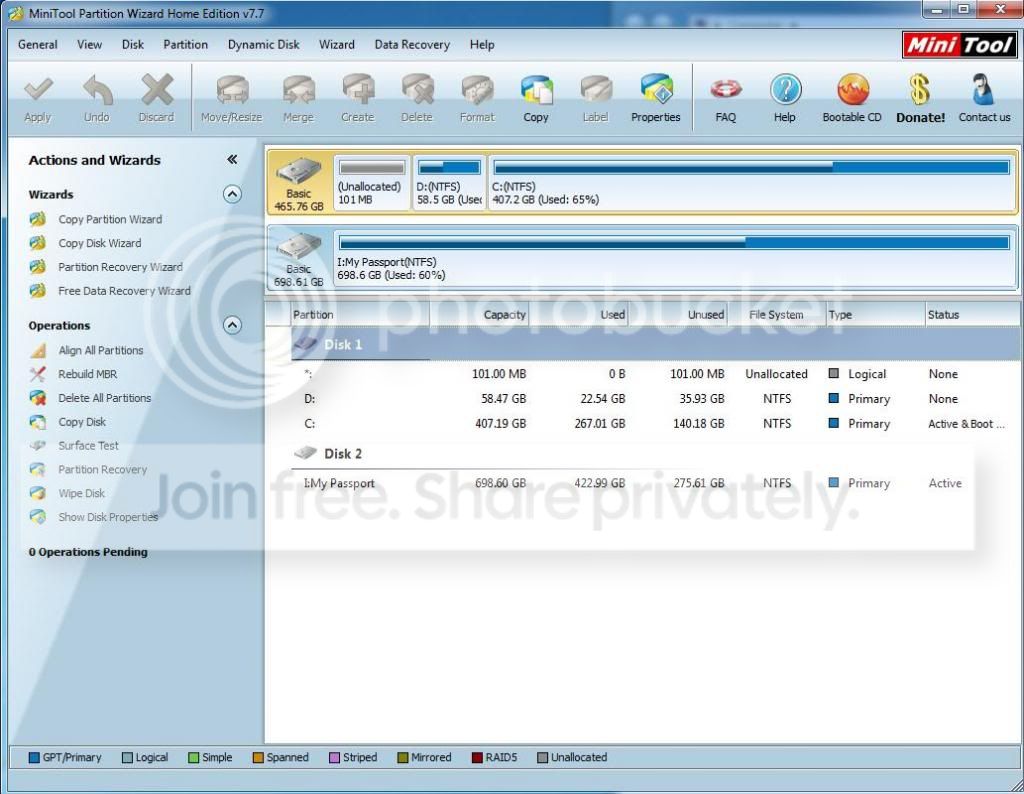
Task: Collapse the Operations section
Action: [x=232, y=325]
